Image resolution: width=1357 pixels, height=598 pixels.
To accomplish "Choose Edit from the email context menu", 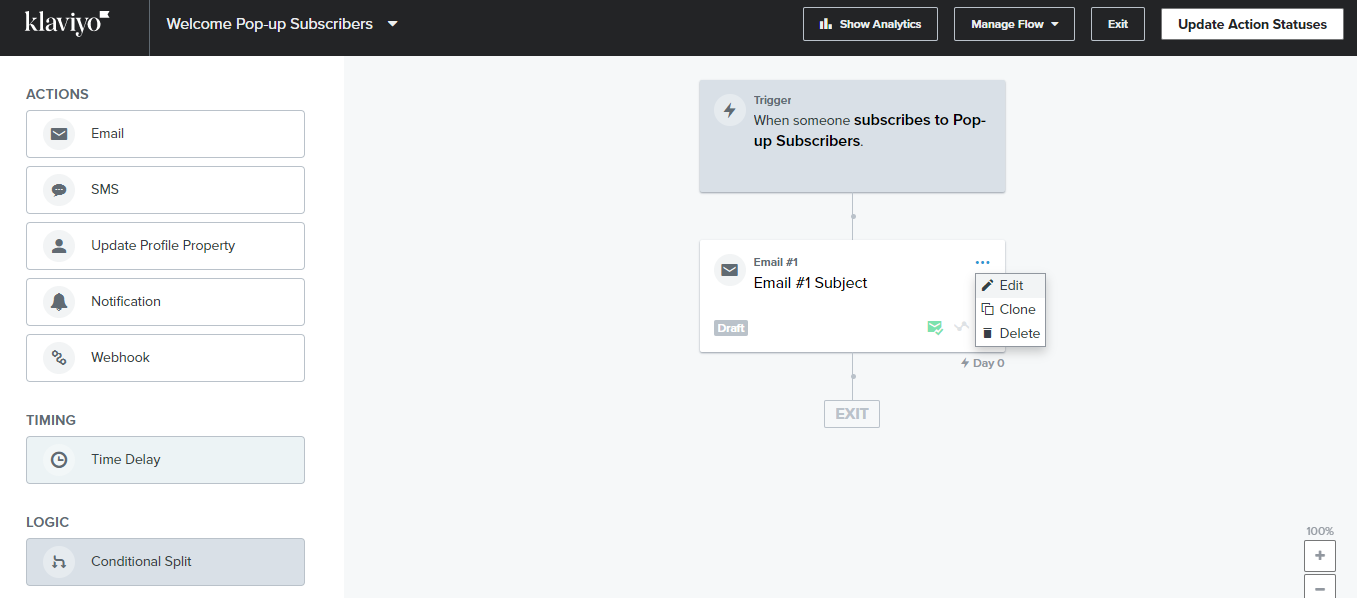I will 1010,285.
